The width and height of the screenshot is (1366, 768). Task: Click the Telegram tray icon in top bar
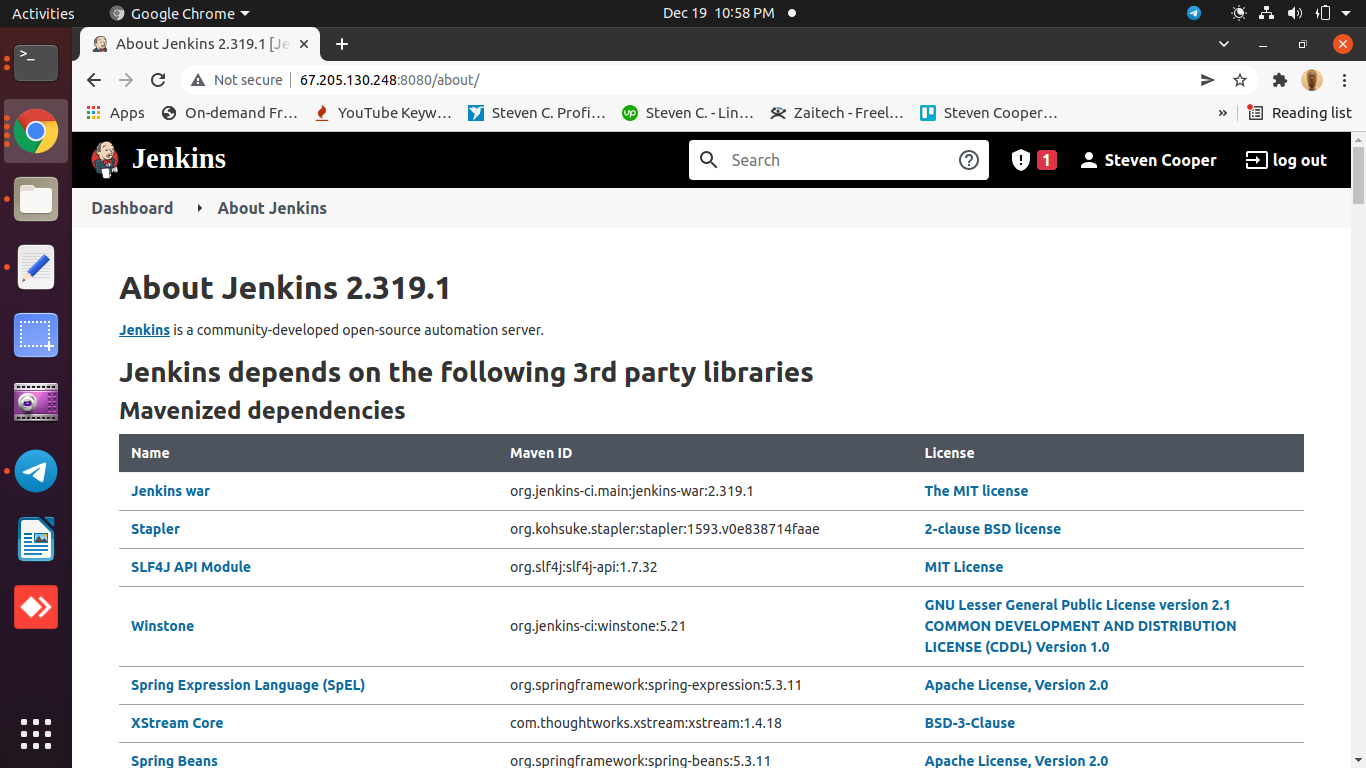(1194, 13)
